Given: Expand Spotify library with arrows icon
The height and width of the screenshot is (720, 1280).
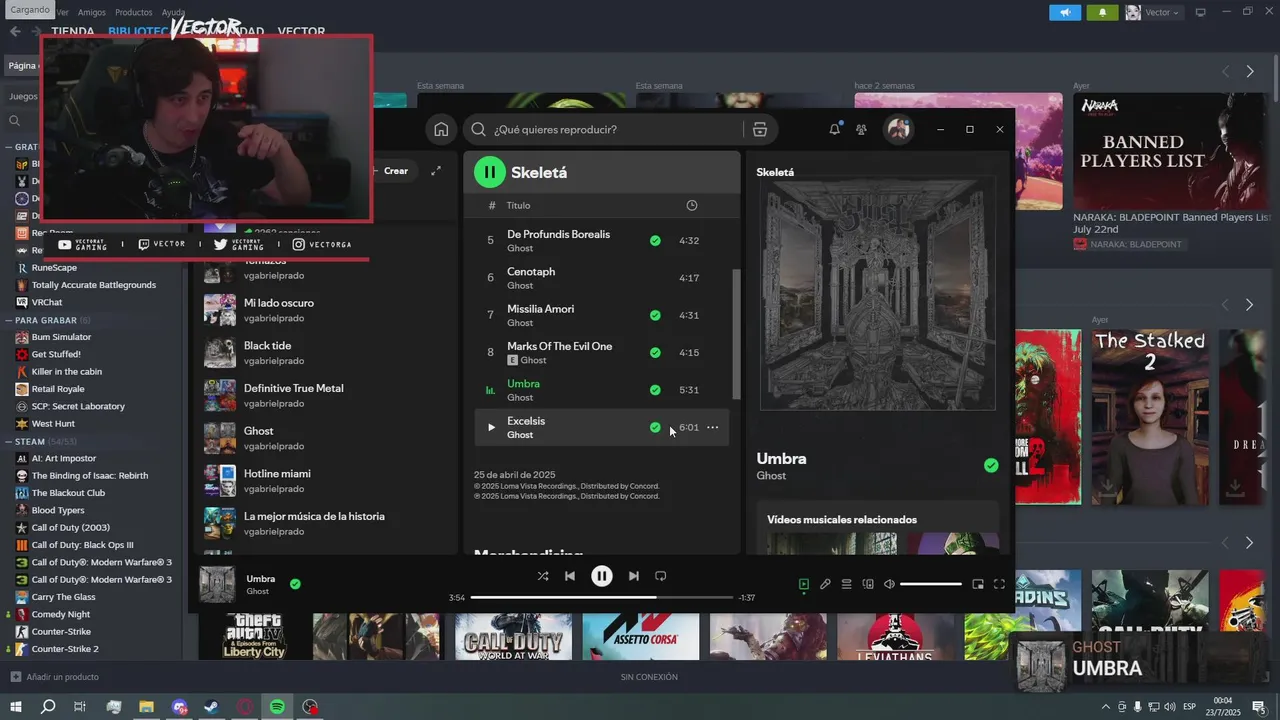Looking at the screenshot, I should [x=436, y=171].
